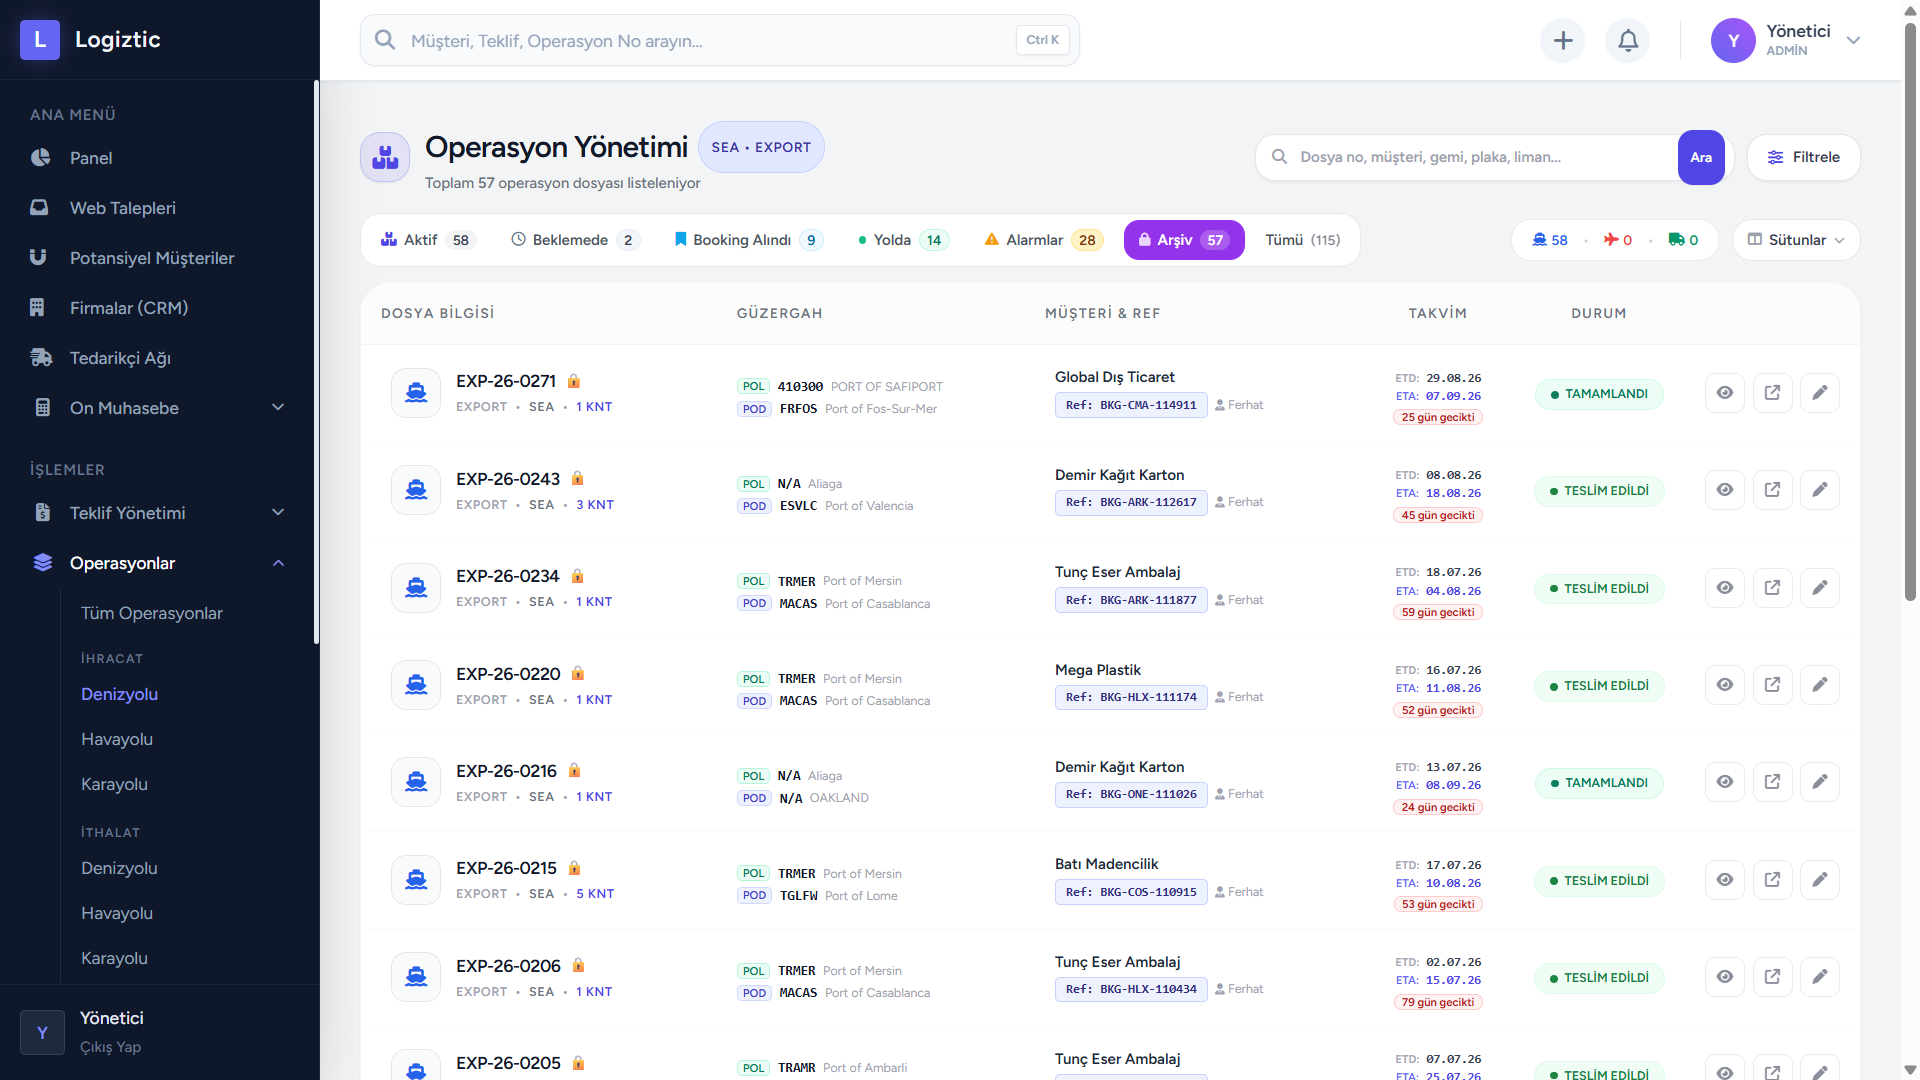Expand Teklif Yönetimi submenu
1920x1080 pixels.
click(x=160, y=513)
